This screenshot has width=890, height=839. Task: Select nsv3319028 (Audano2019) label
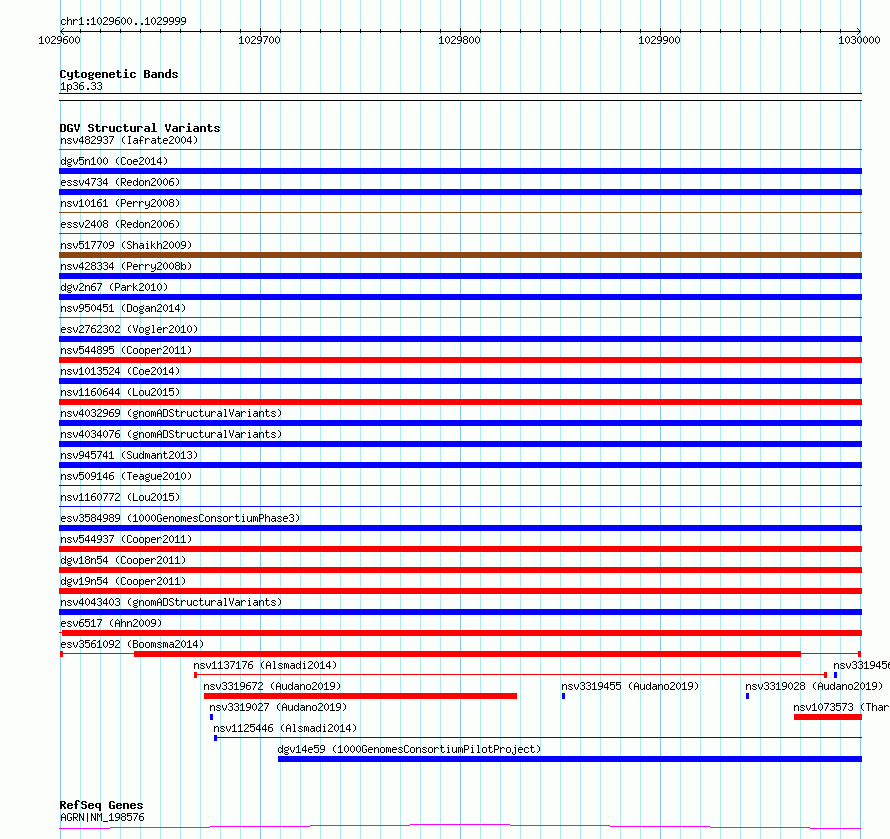(814, 686)
